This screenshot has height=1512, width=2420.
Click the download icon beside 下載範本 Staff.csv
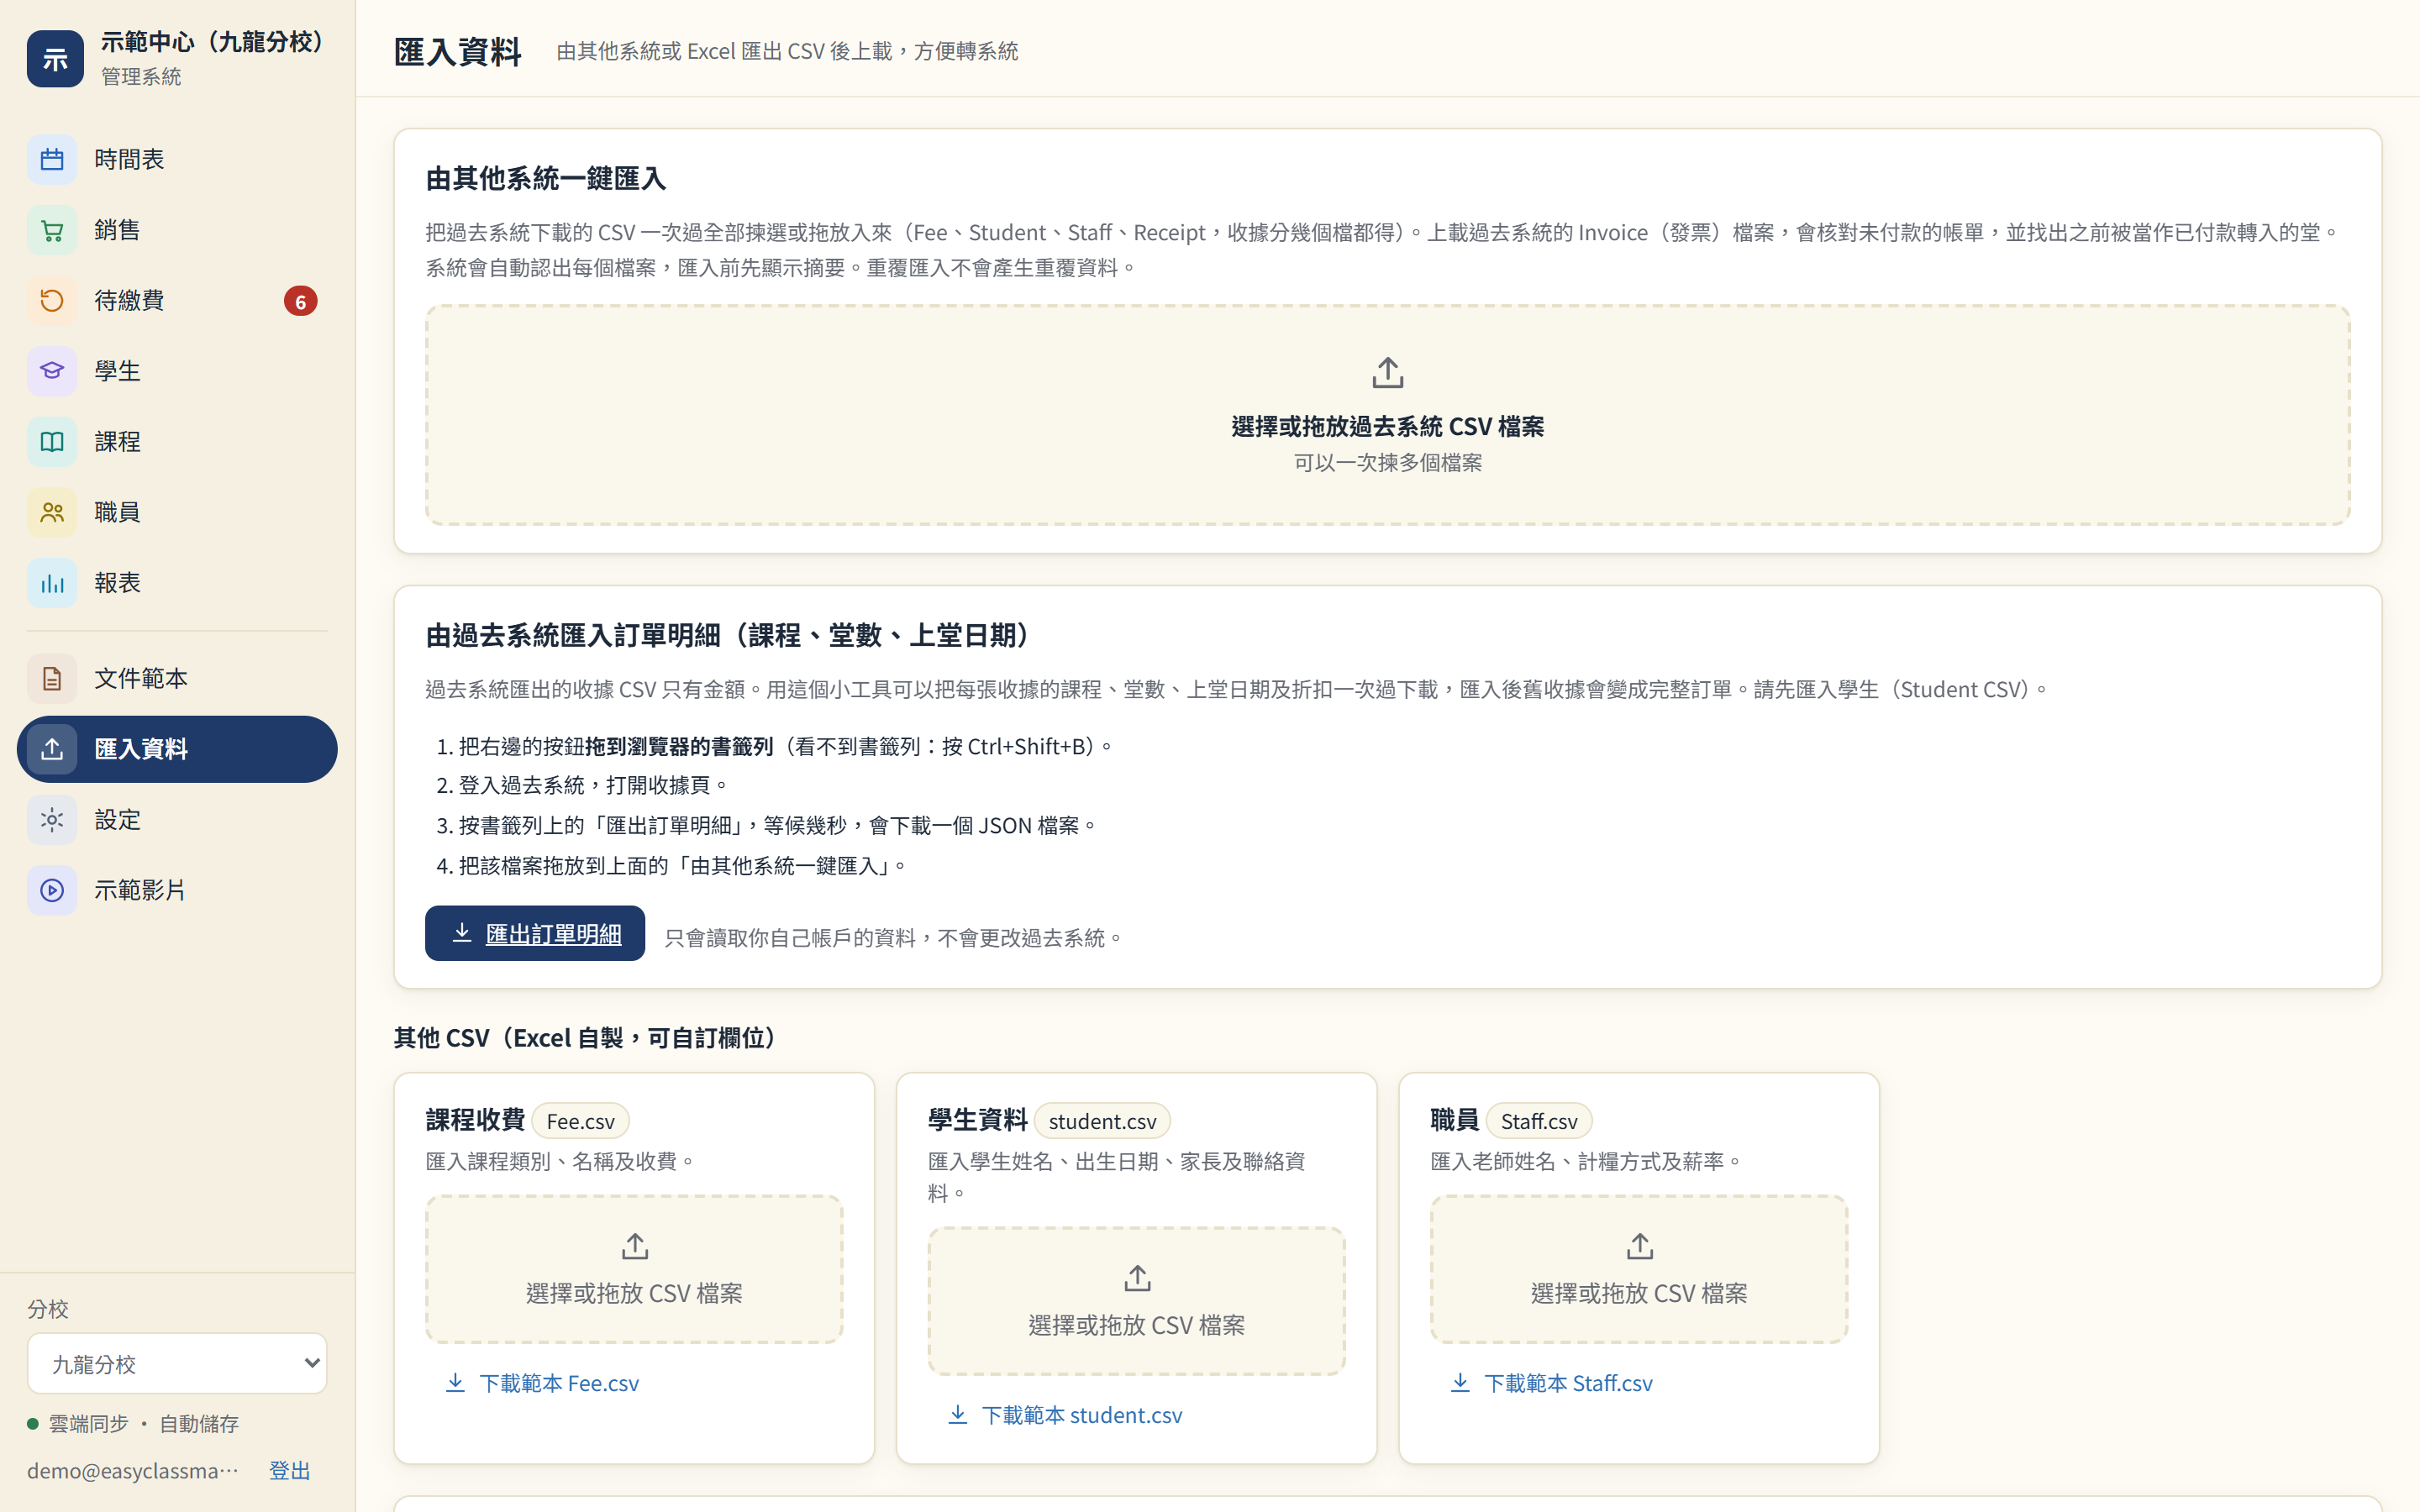[x=1460, y=1382]
